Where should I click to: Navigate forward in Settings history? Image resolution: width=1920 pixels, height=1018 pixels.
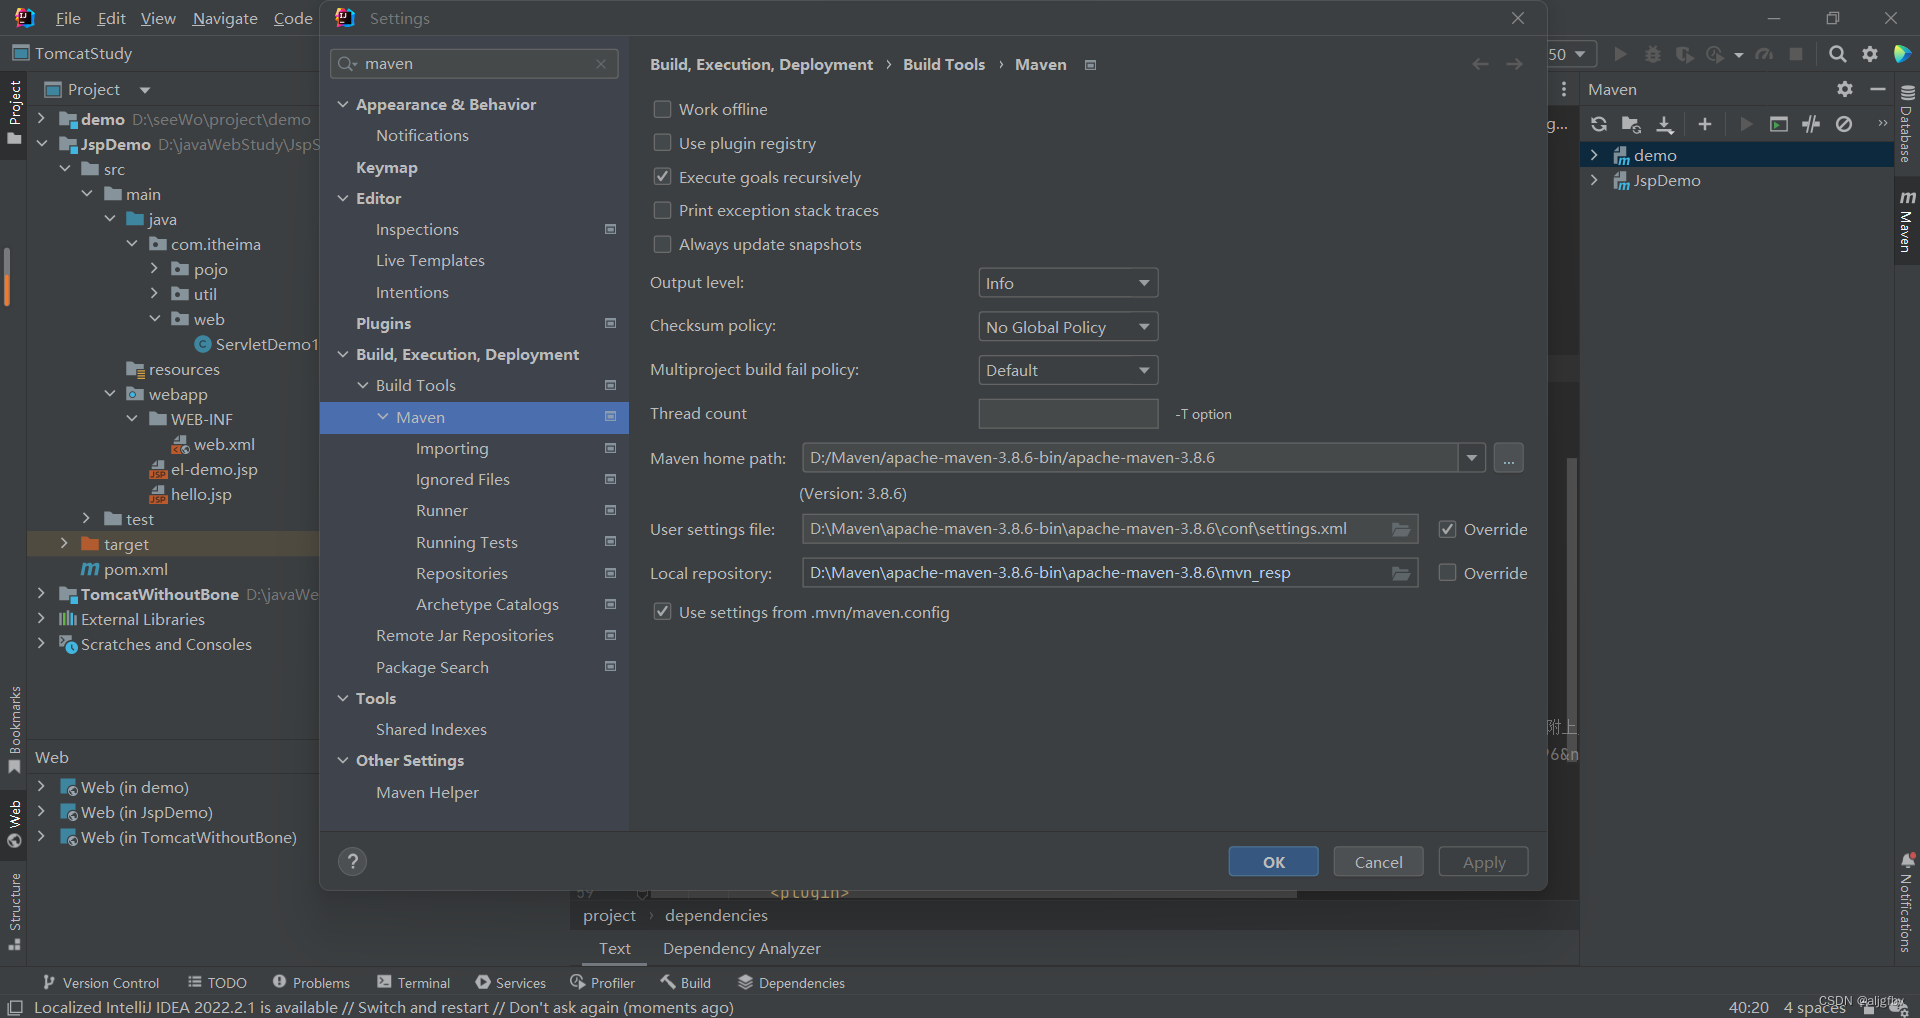coord(1515,64)
